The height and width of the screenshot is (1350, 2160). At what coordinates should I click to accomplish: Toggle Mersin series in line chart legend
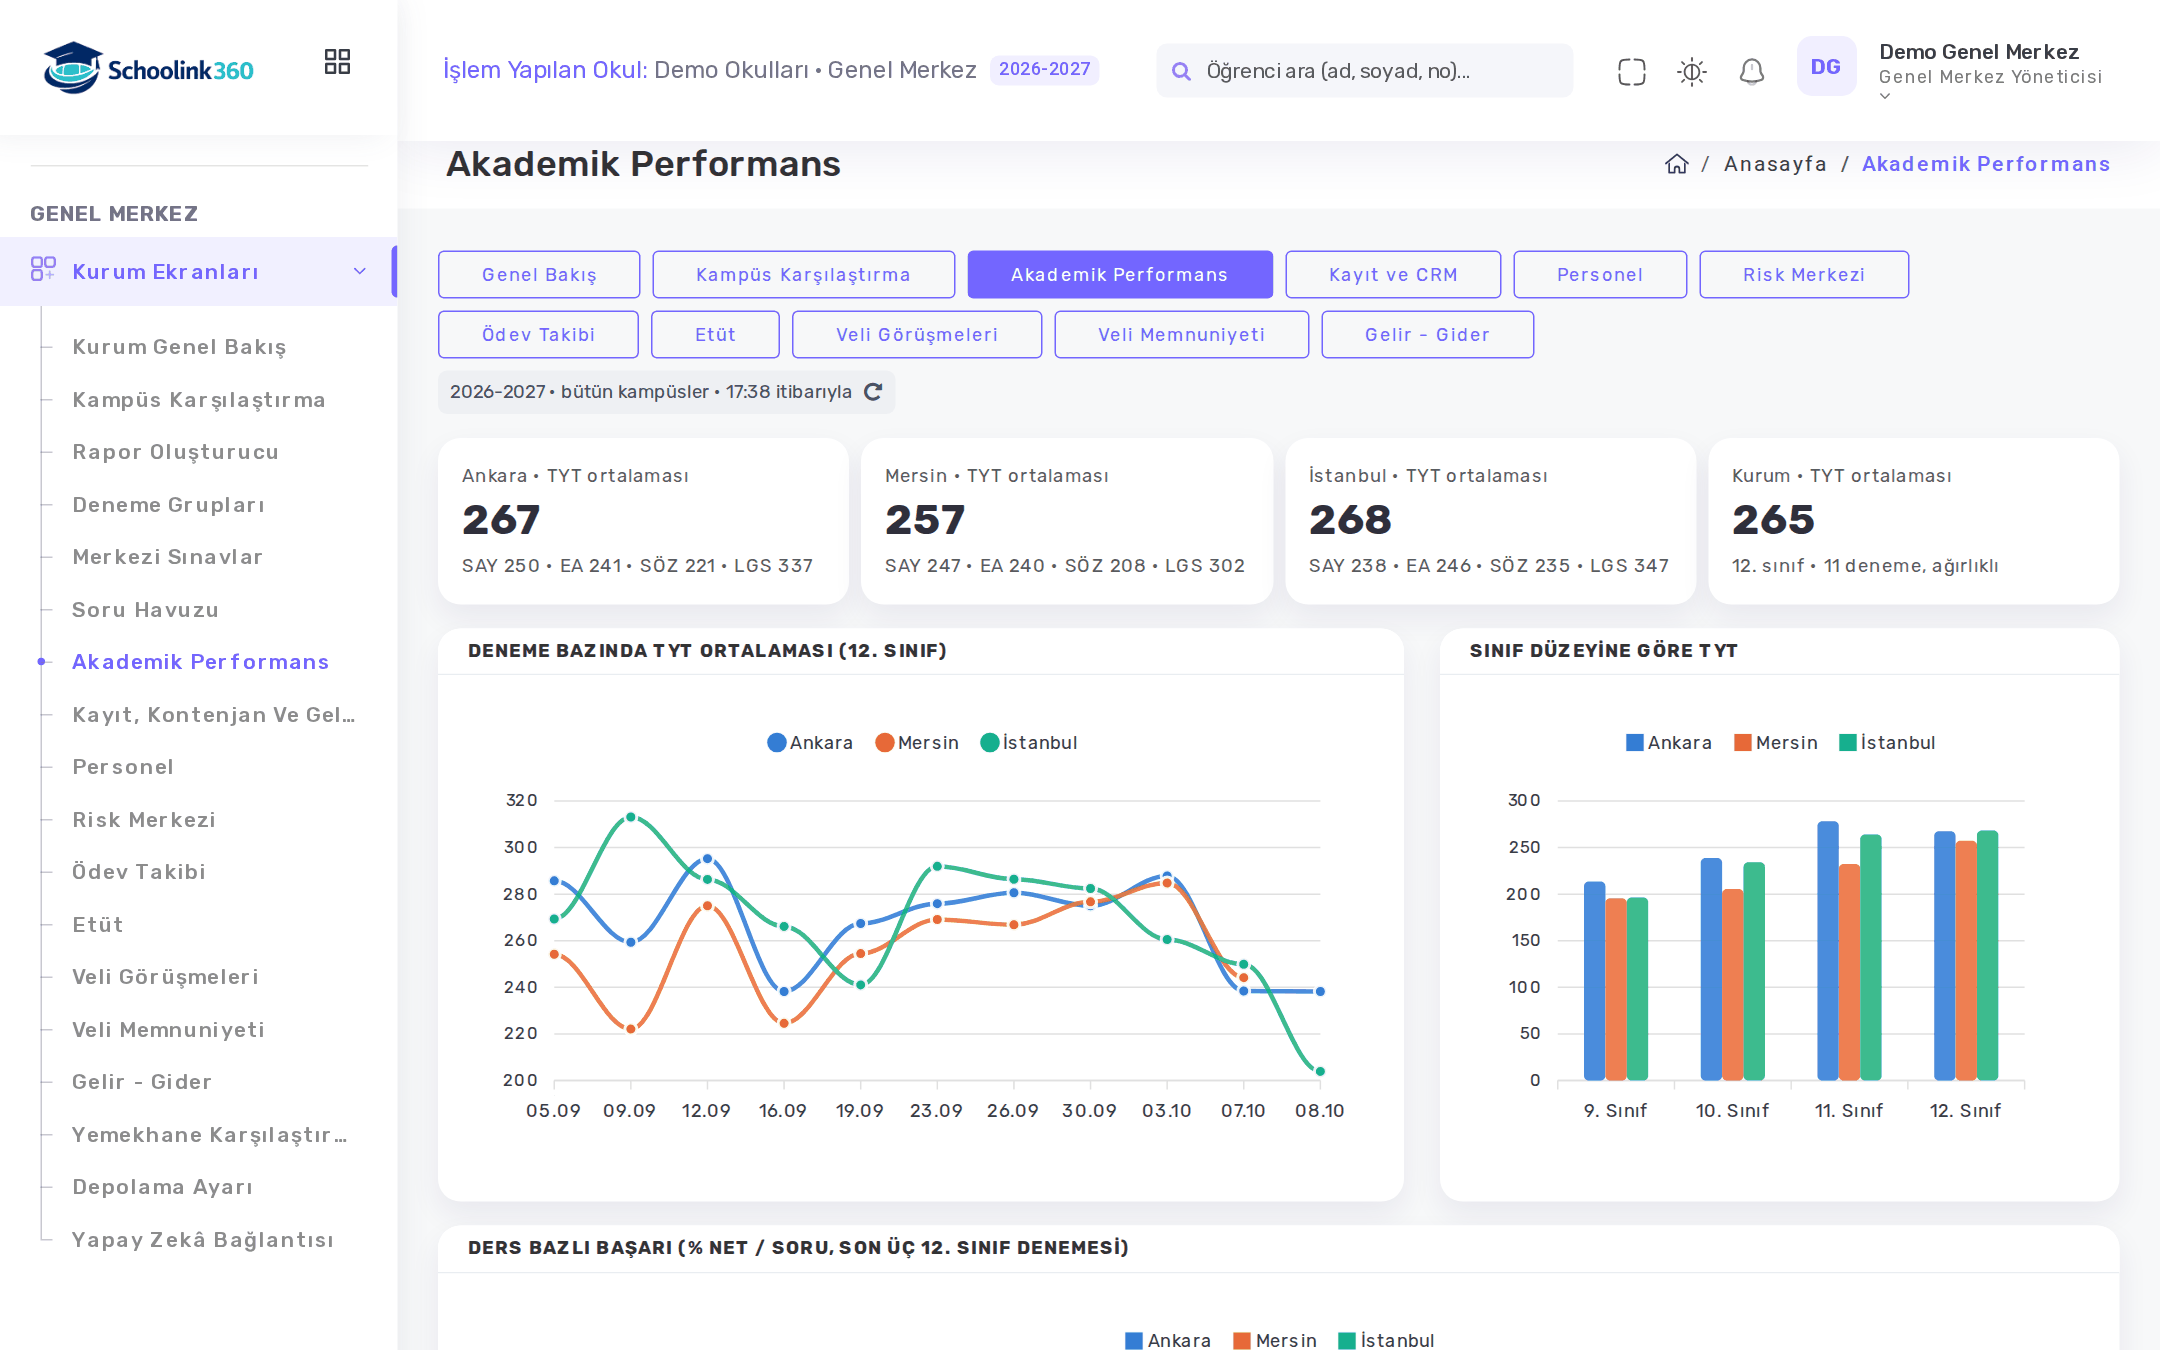(917, 743)
